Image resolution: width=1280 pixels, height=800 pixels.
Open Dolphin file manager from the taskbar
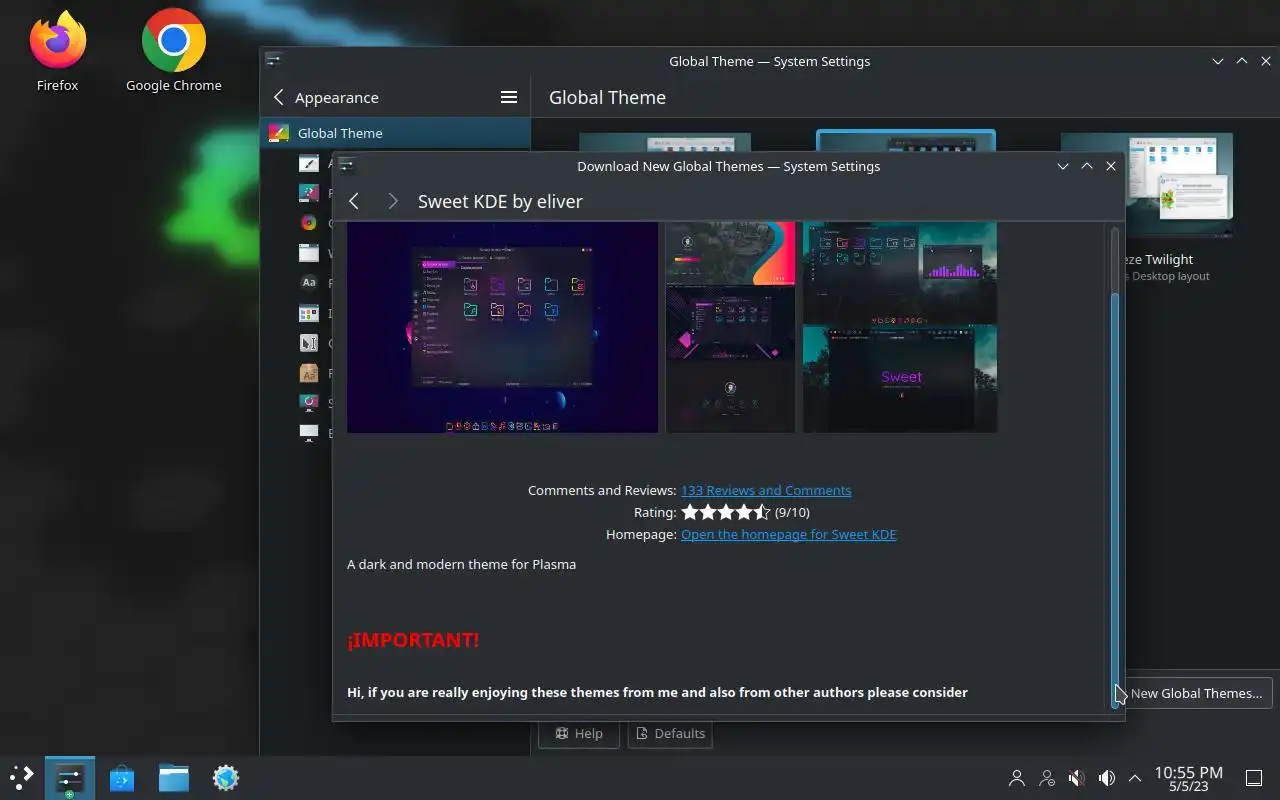(174, 777)
